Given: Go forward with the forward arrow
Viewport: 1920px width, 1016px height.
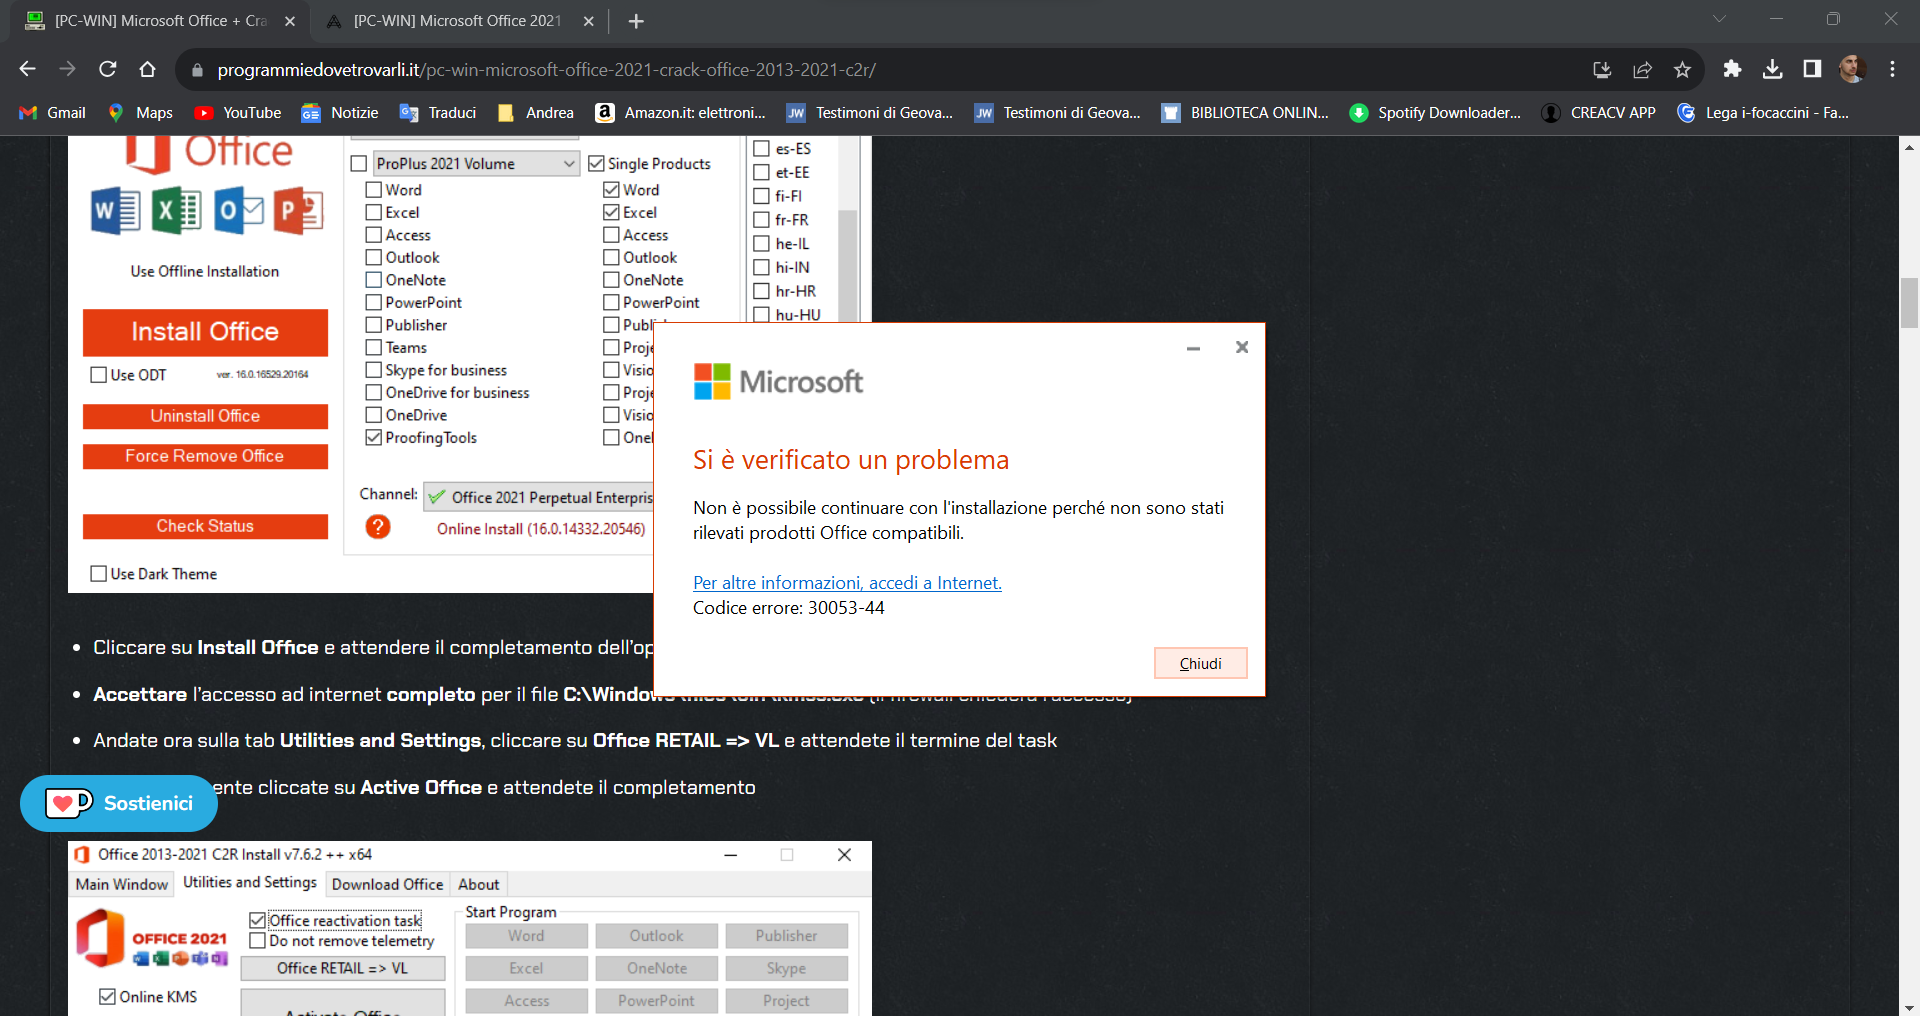Looking at the screenshot, I should (68, 69).
